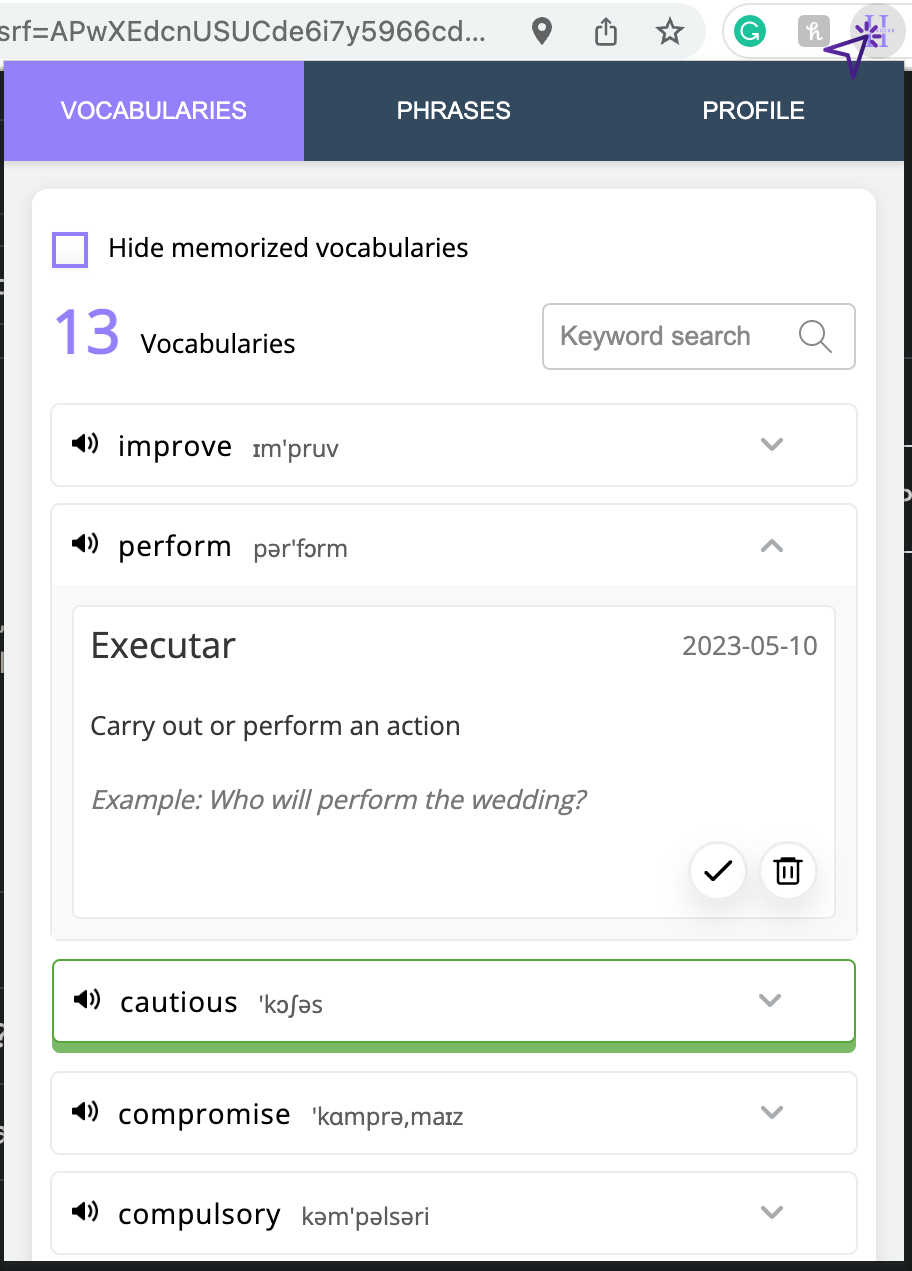Select the VOCABULARIES tab
This screenshot has width=912, height=1271.
(154, 111)
